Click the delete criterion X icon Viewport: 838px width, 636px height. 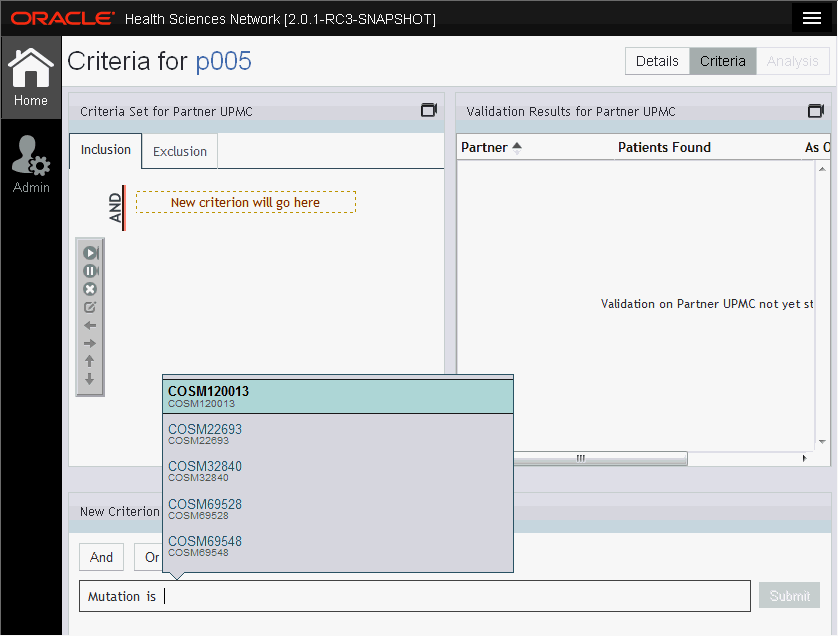[90, 289]
